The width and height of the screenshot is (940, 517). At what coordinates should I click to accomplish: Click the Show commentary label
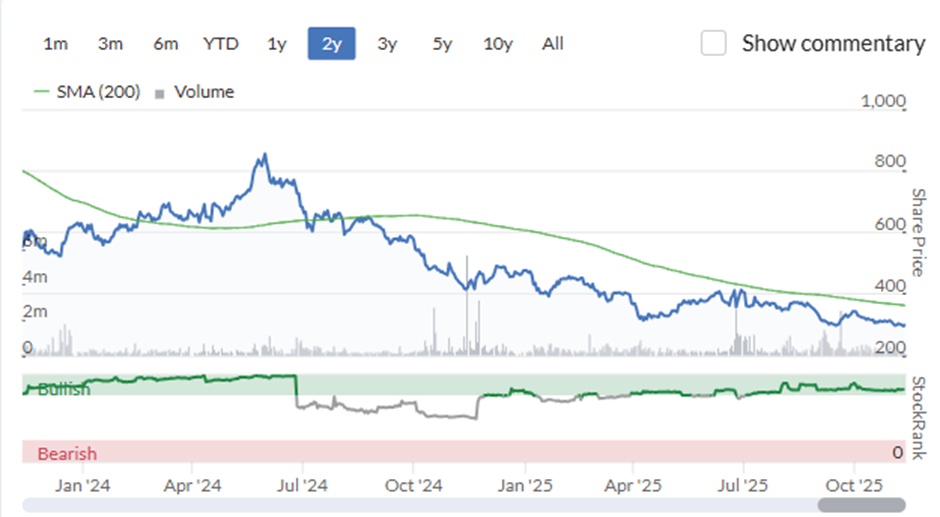[x=833, y=43]
